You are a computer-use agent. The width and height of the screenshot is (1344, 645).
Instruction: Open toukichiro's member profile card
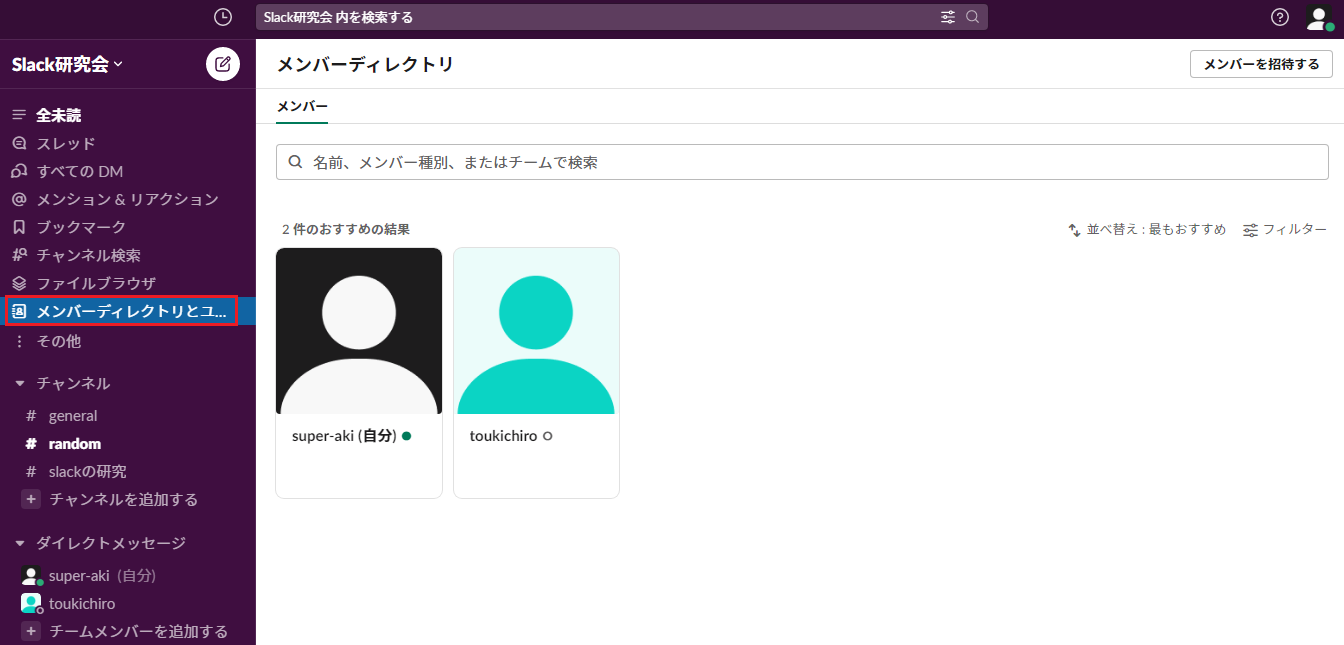click(536, 372)
